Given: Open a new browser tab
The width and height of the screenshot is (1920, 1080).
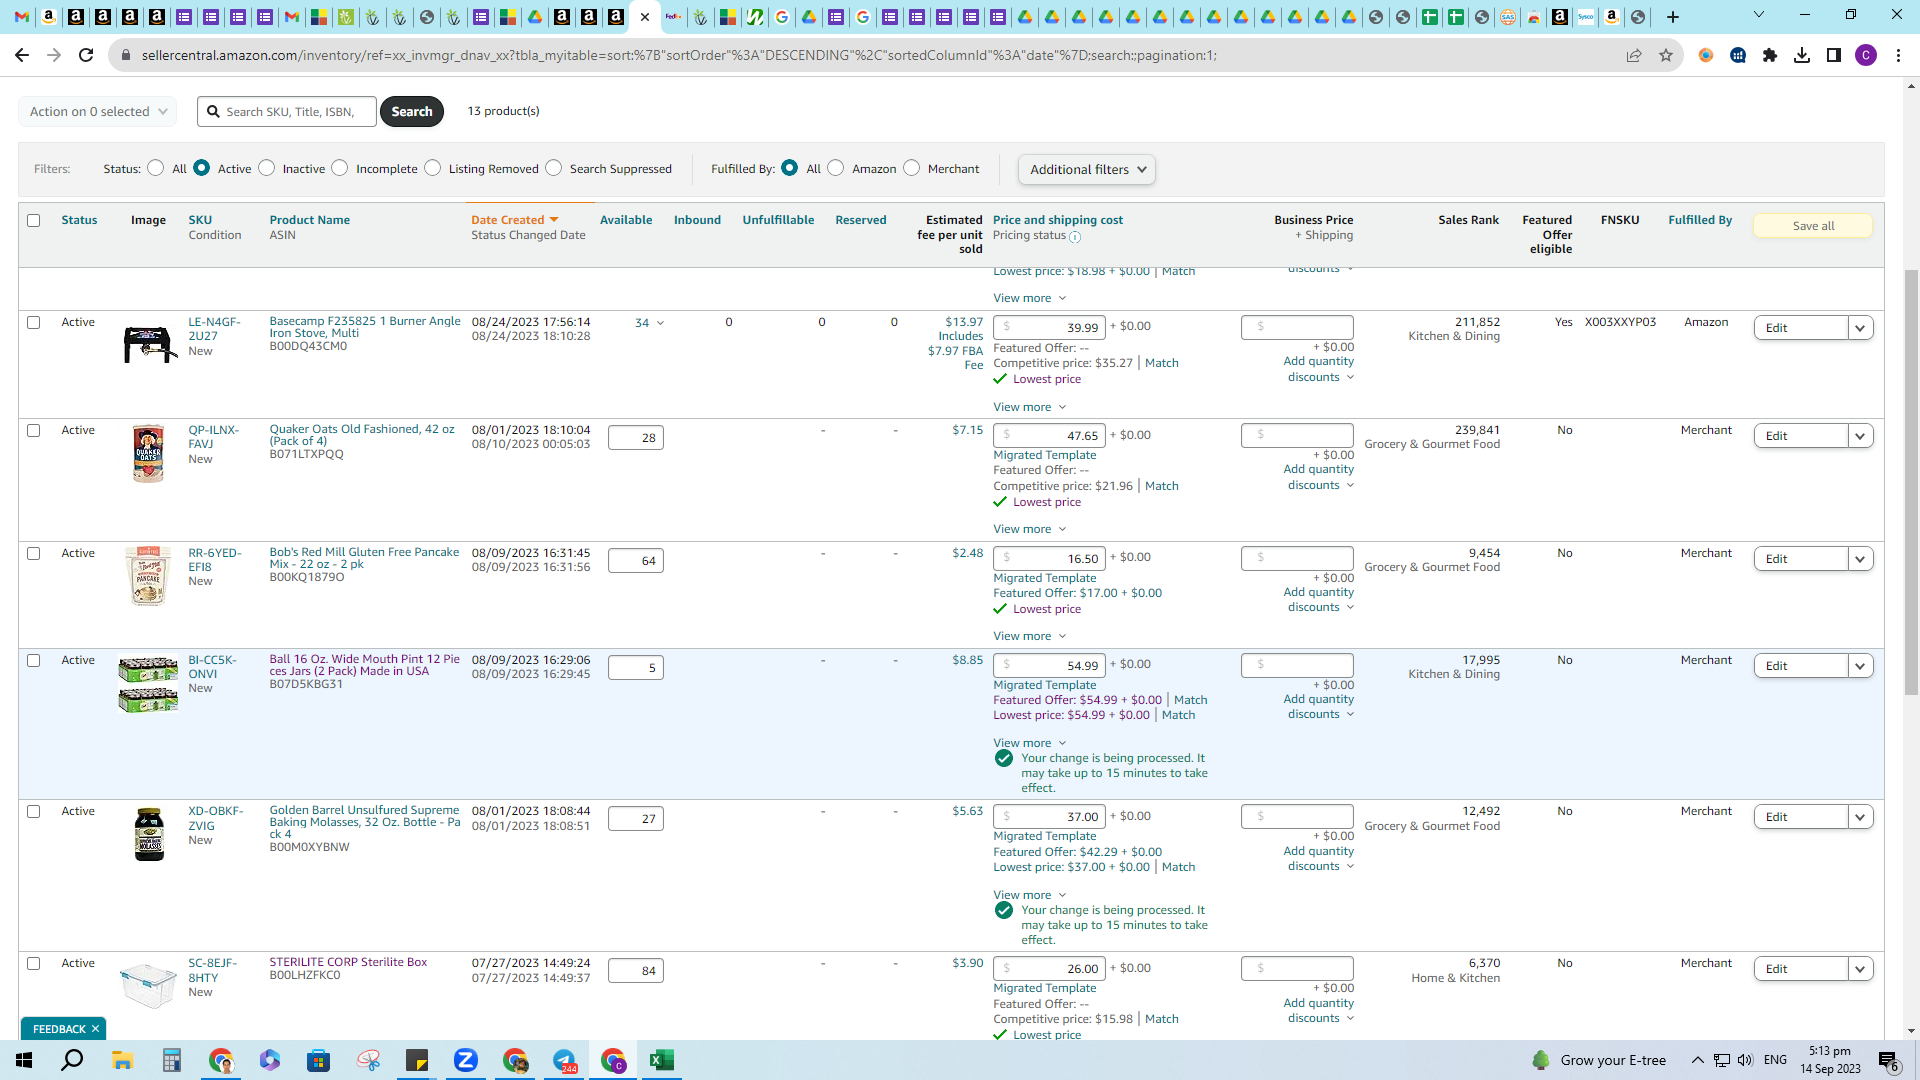Looking at the screenshot, I should pyautogui.click(x=1673, y=17).
